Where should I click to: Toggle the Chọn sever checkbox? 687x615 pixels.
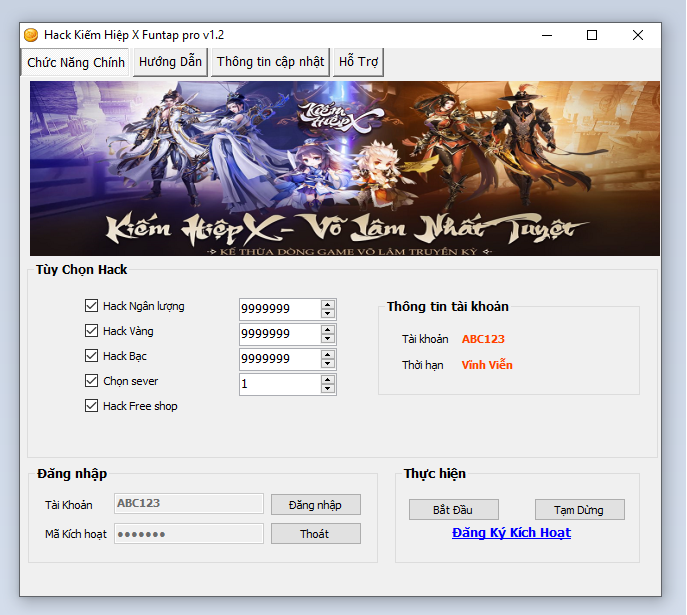[92, 381]
